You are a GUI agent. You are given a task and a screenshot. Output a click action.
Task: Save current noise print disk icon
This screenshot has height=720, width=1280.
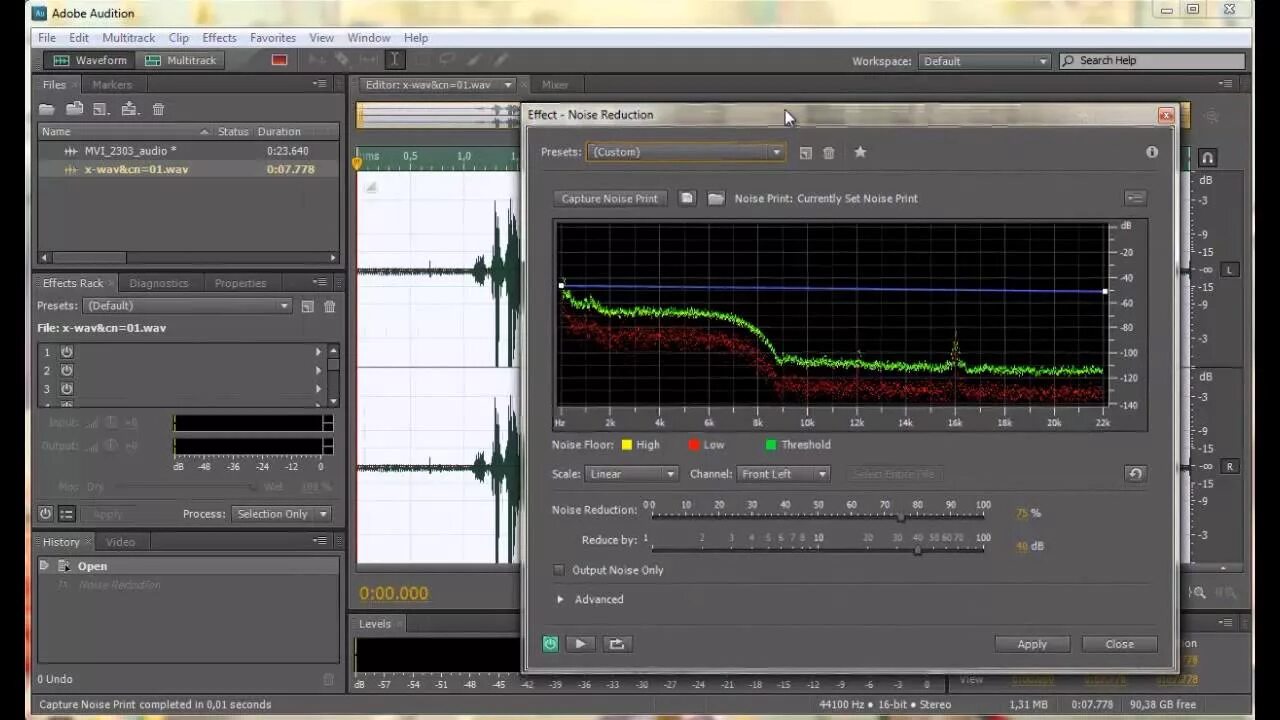[x=687, y=198]
